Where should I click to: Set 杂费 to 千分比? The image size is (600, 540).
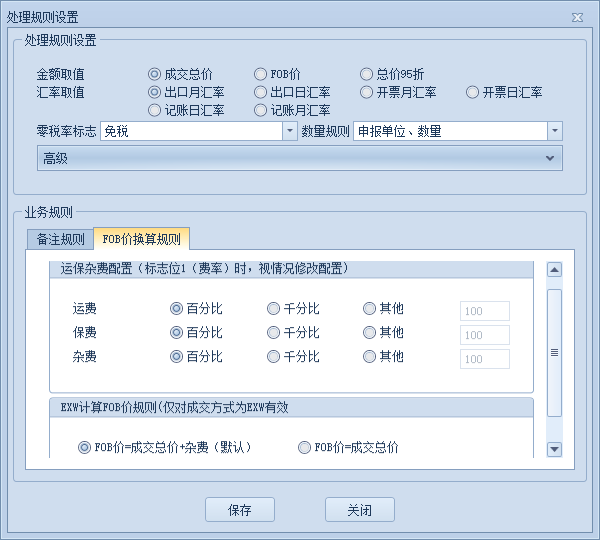[274, 357]
